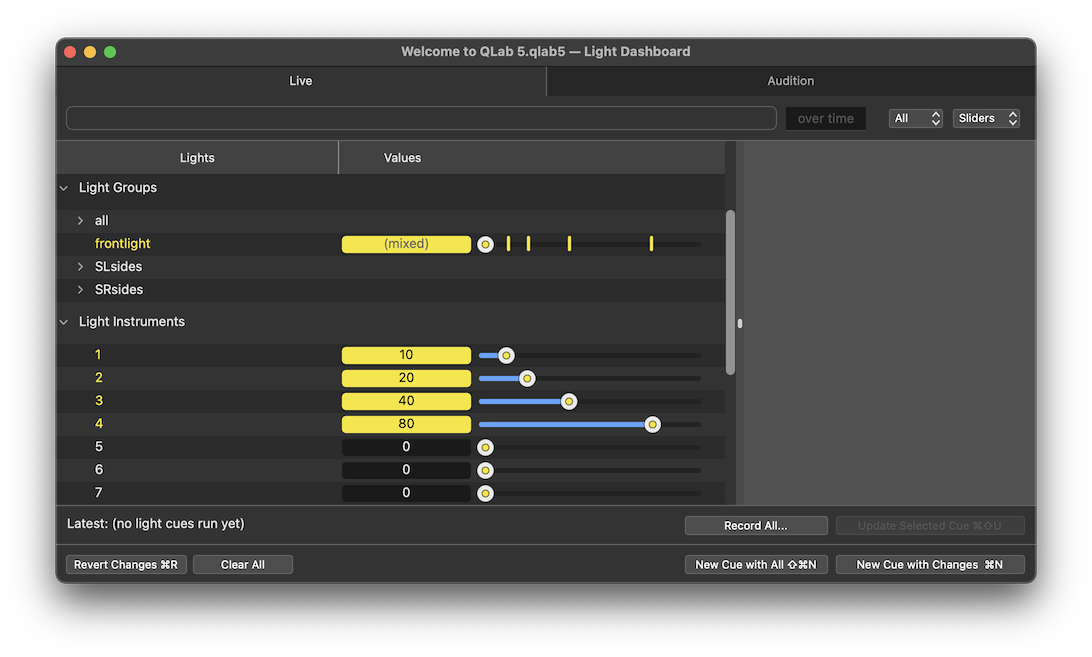Switch to the Audition tab
The width and height of the screenshot is (1092, 657).
point(790,81)
